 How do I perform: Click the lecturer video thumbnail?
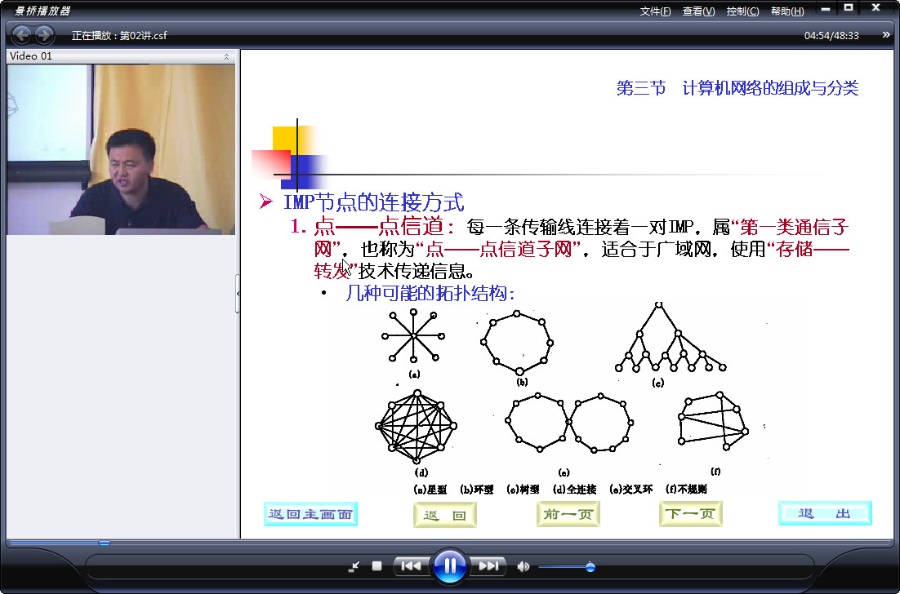(x=121, y=149)
